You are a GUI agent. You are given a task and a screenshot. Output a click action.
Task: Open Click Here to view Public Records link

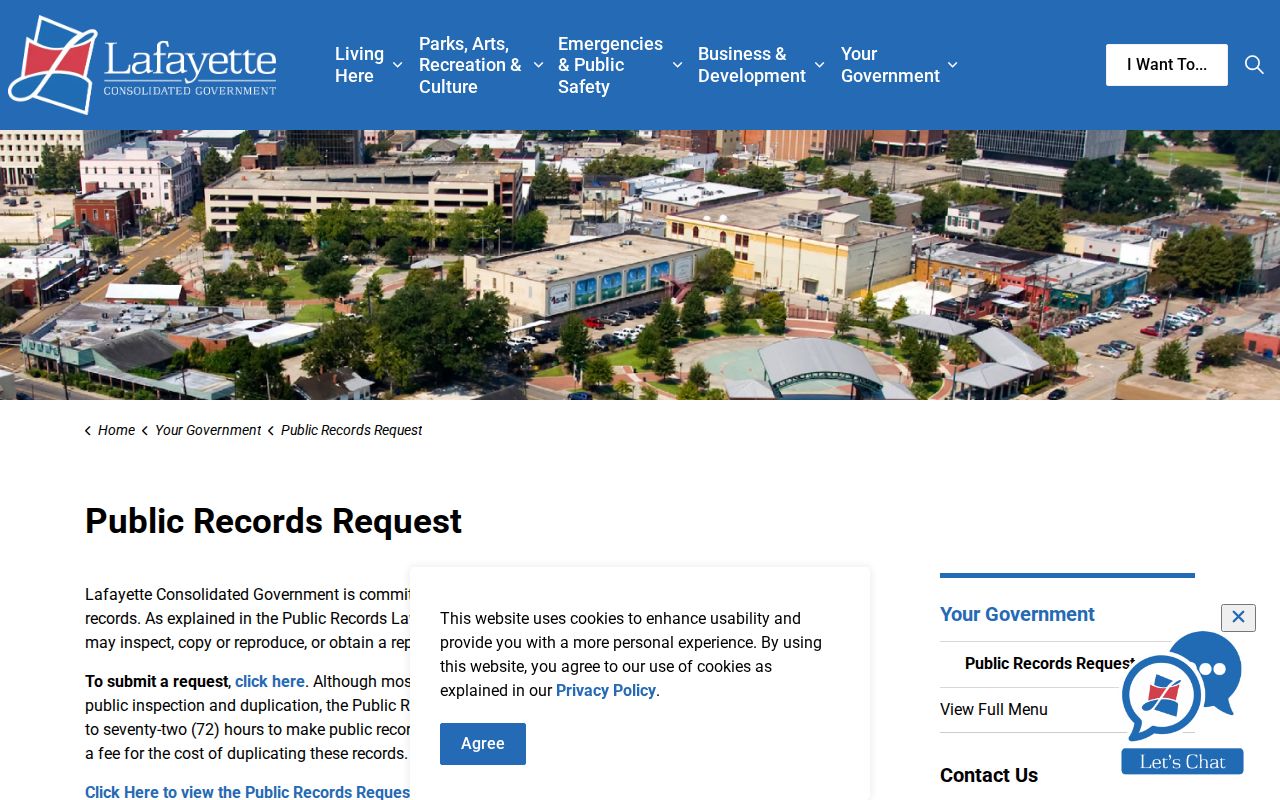tap(248, 792)
